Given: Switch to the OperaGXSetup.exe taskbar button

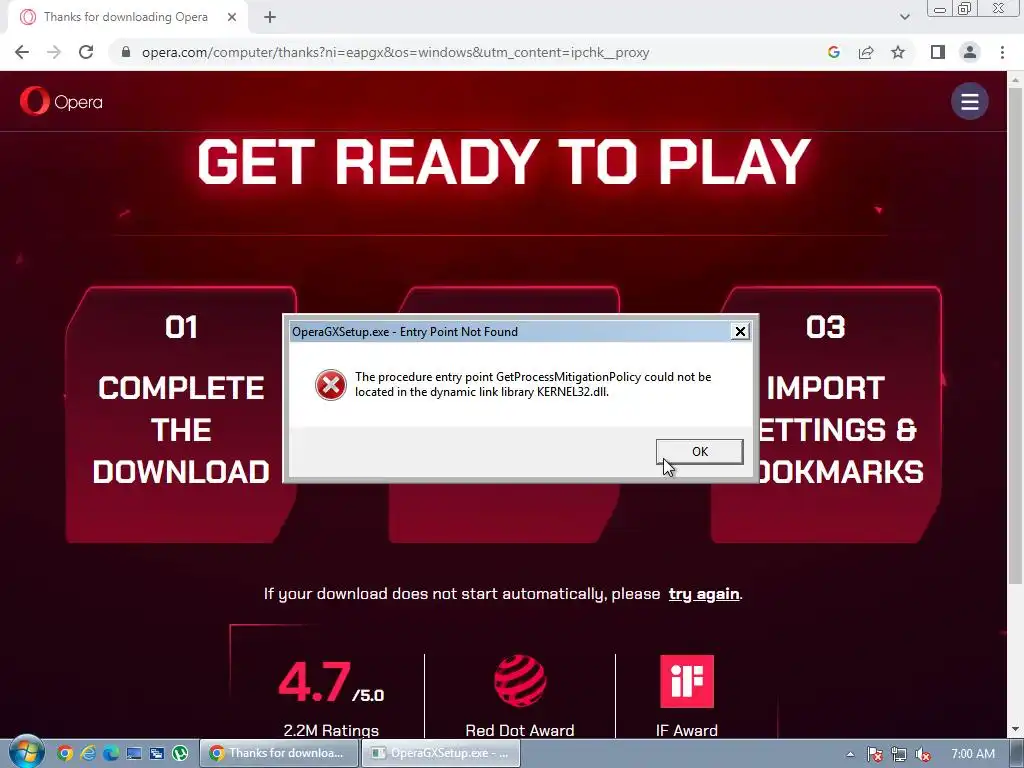Looking at the screenshot, I should pyautogui.click(x=441, y=753).
